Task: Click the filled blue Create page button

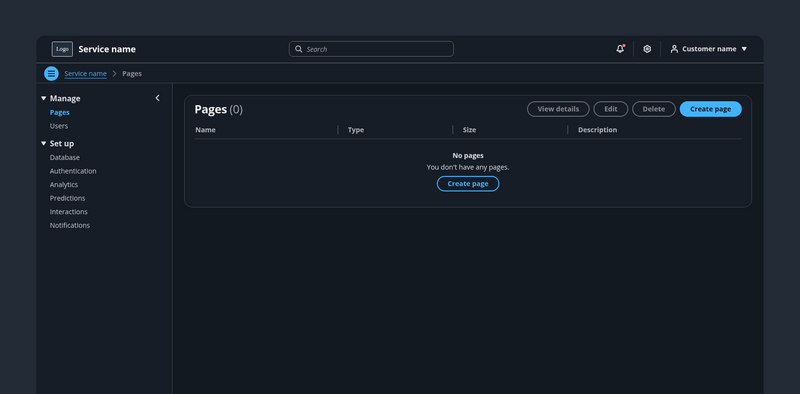Action: (x=710, y=109)
